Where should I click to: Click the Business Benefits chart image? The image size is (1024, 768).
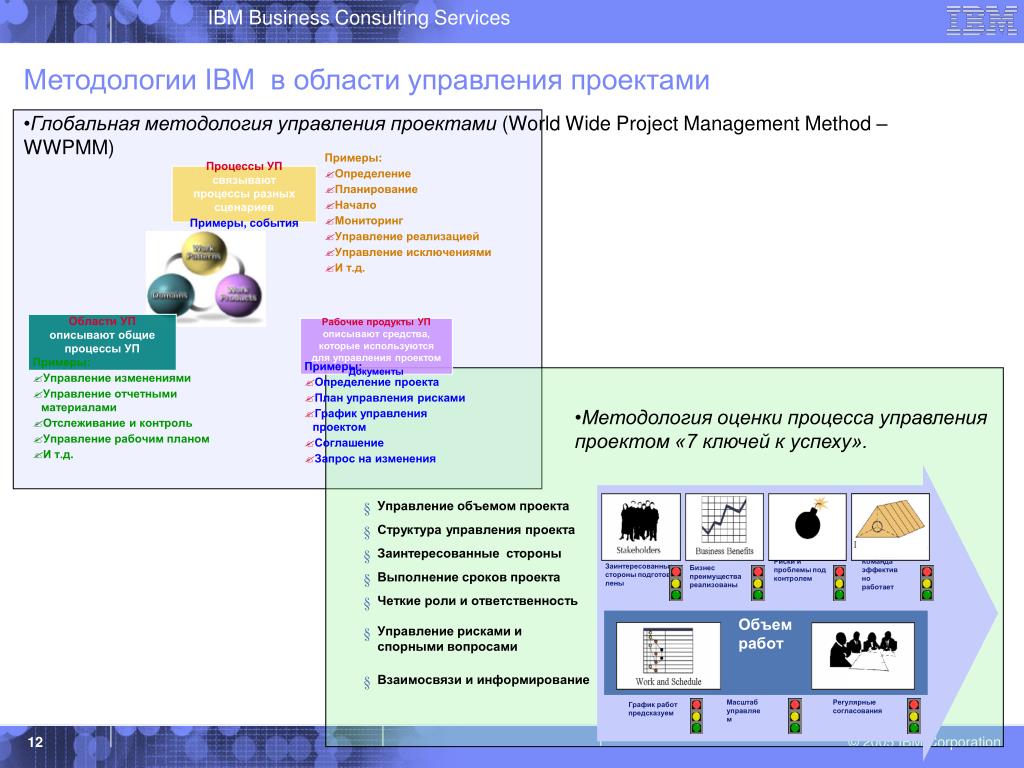click(724, 526)
